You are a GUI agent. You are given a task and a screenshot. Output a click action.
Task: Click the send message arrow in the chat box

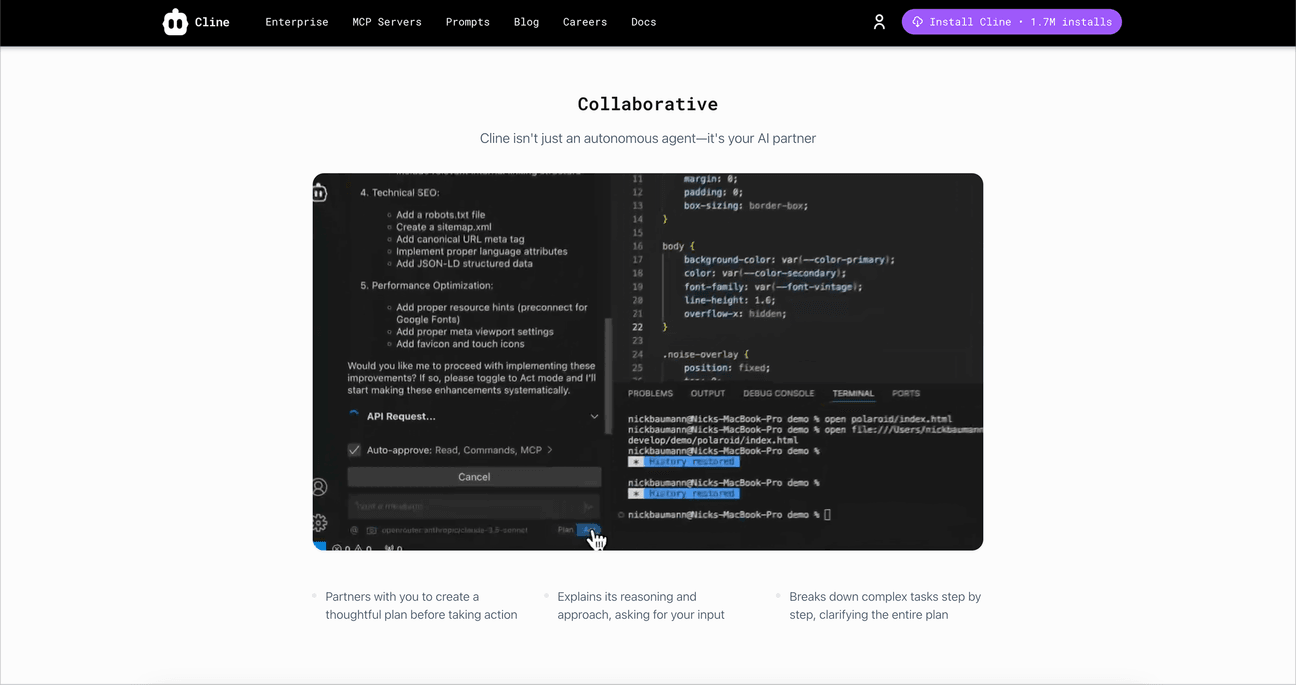(x=587, y=506)
